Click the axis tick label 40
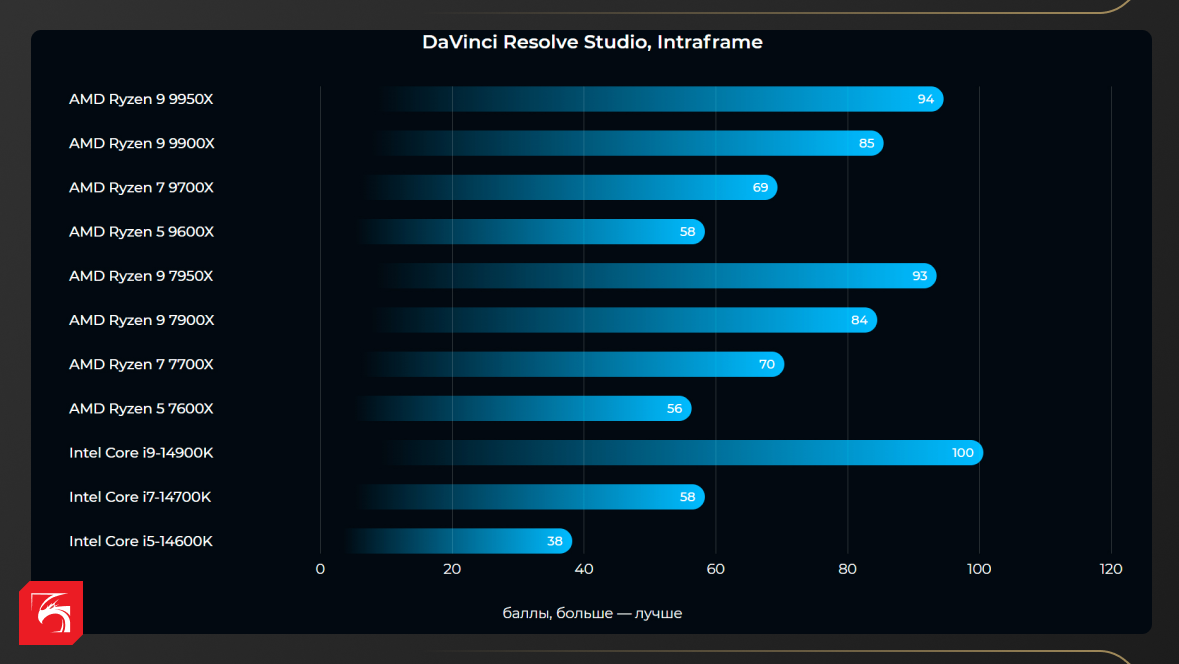Image resolution: width=1179 pixels, height=664 pixels. click(583, 569)
